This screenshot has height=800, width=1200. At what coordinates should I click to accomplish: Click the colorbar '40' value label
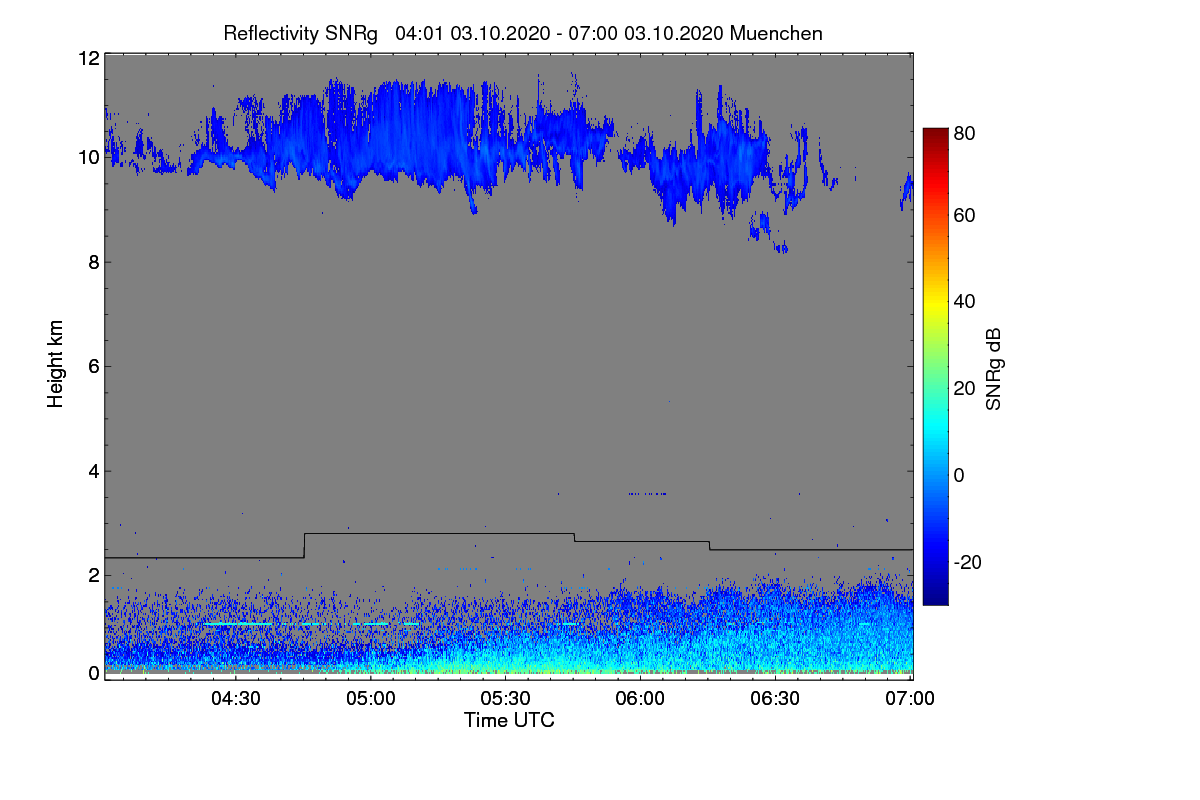point(965,302)
